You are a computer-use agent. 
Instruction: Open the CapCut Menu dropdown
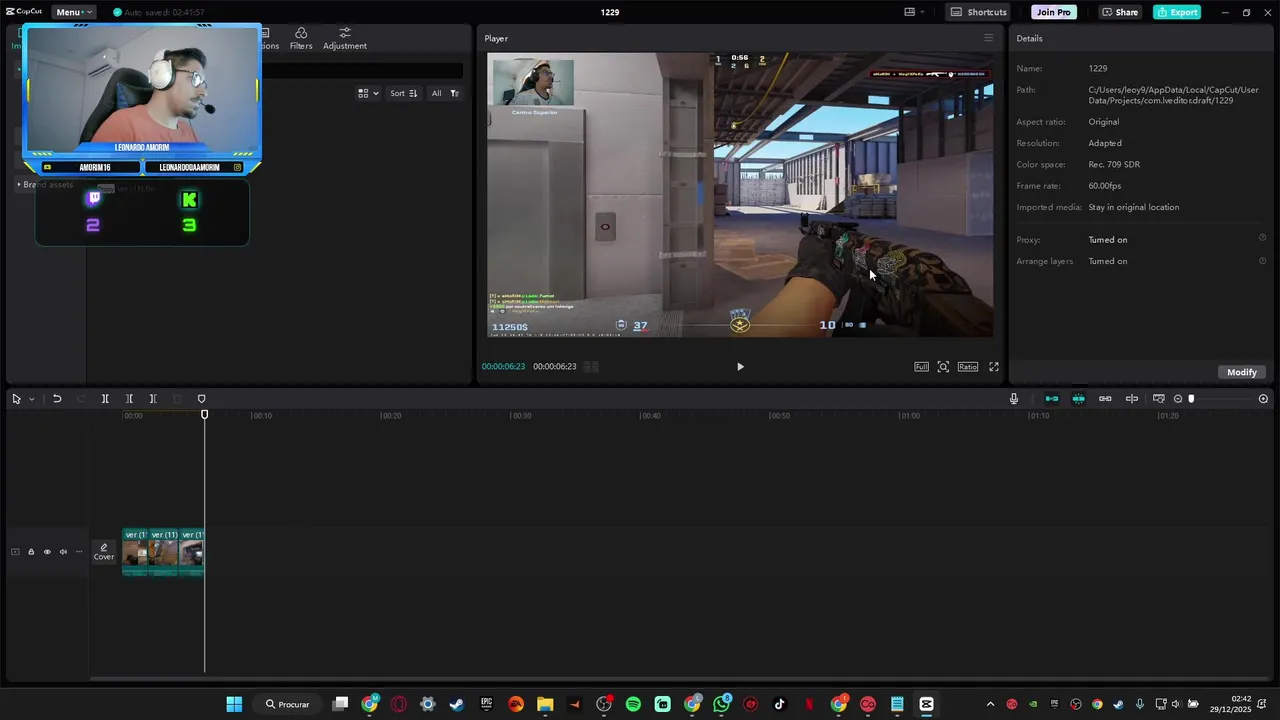pos(74,12)
